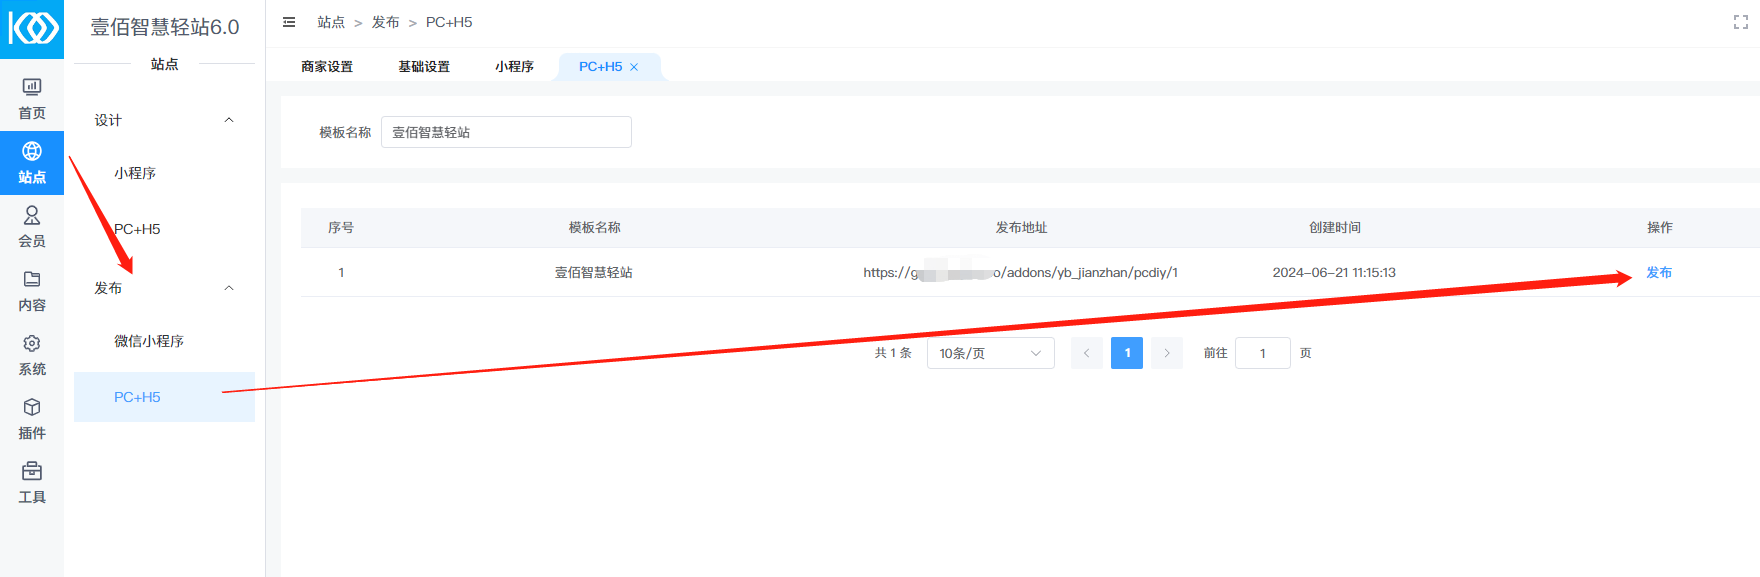The height and width of the screenshot is (577, 1760).
Task: Open PC+H5 under 设计
Action: (x=137, y=229)
